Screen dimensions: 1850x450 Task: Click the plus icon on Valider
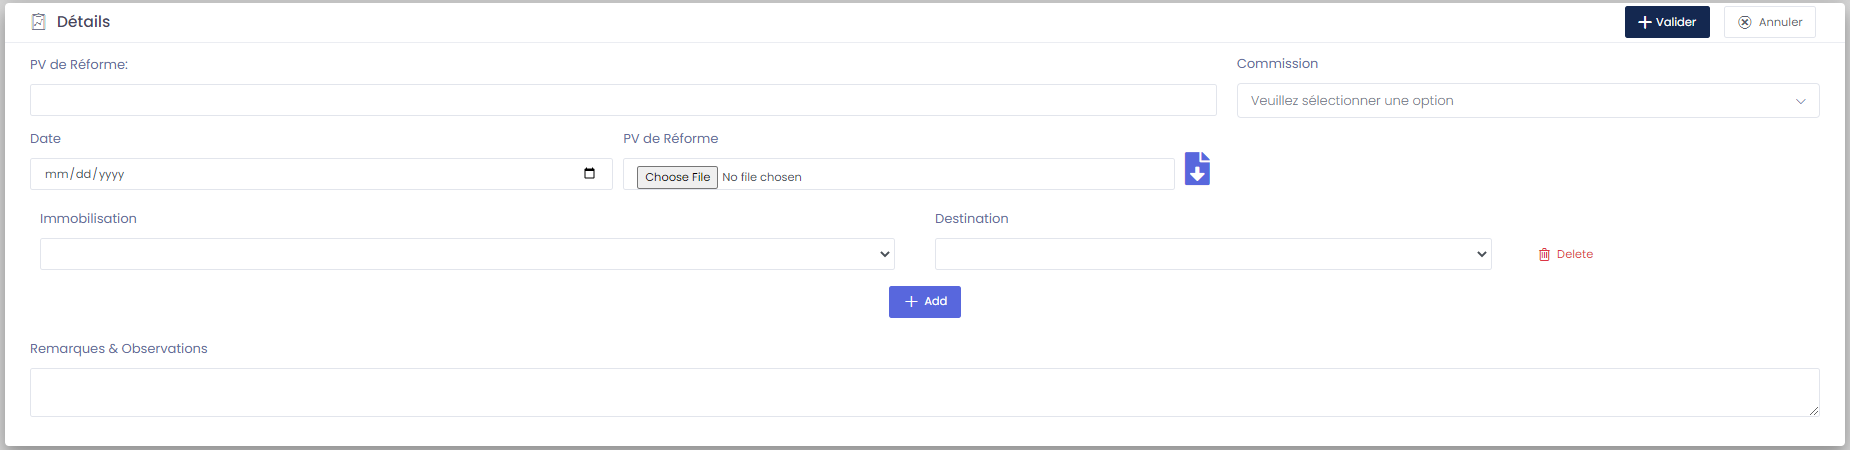coord(1644,22)
